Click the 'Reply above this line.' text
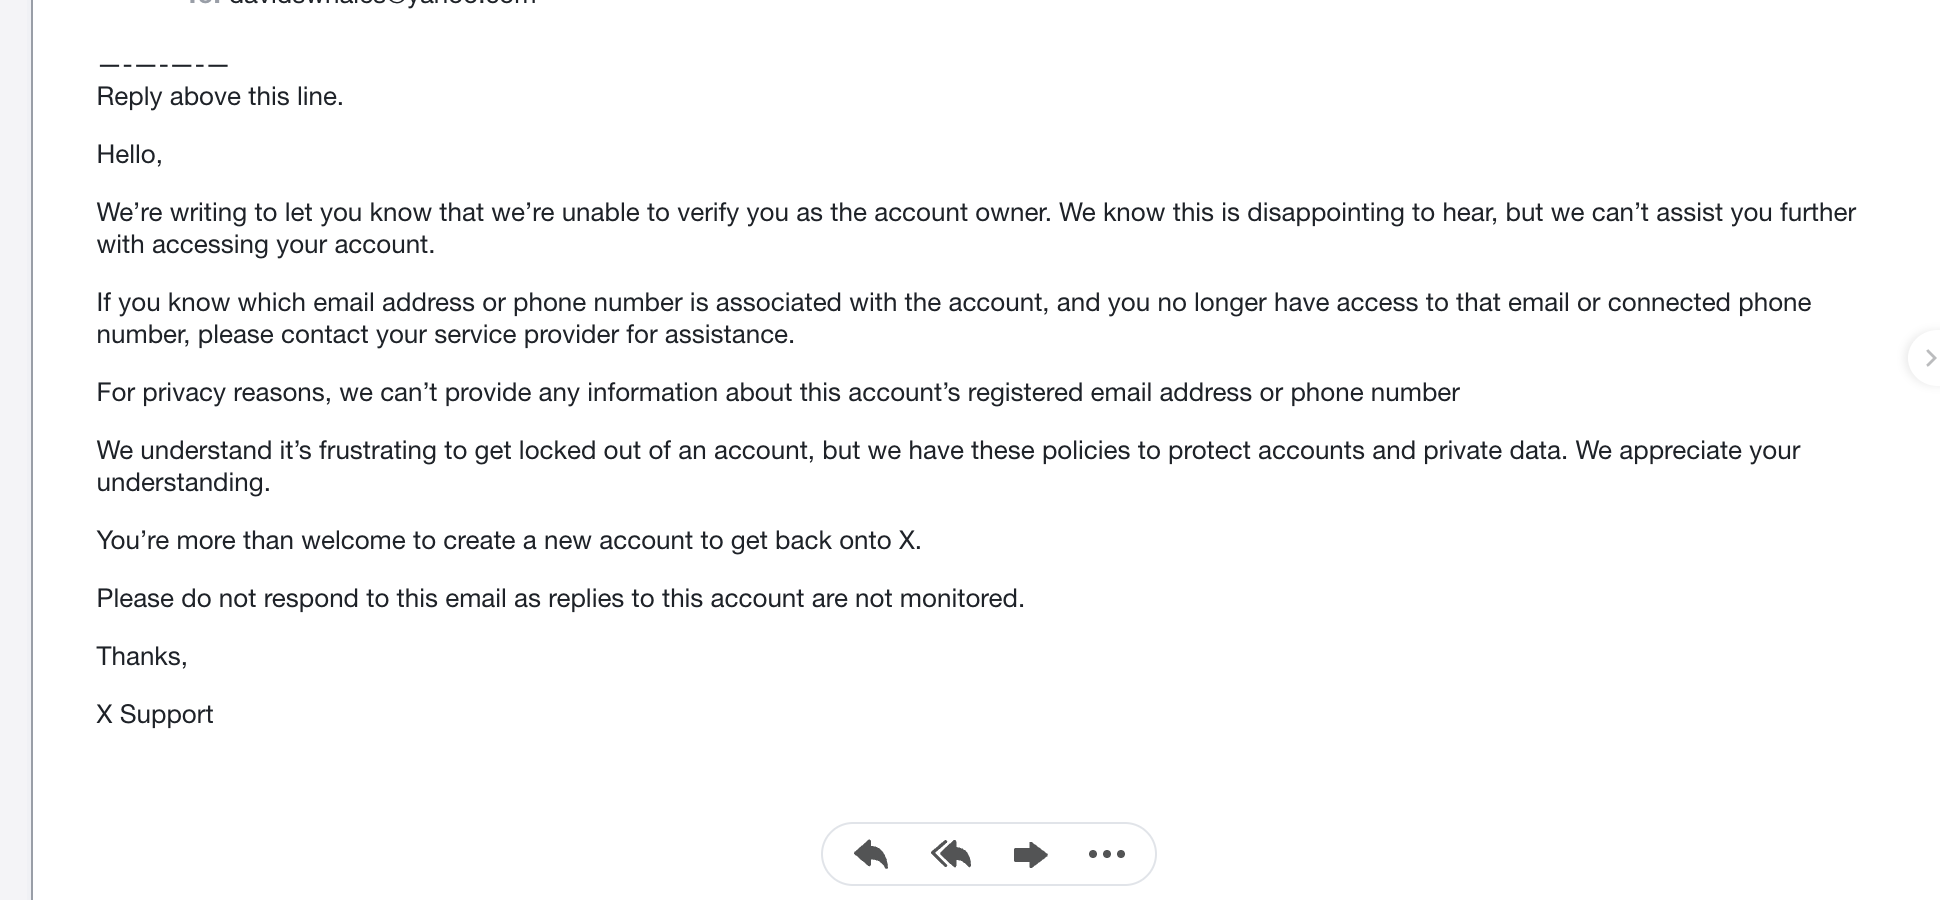Screen dimensions: 1940x900 click(x=220, y=97)
